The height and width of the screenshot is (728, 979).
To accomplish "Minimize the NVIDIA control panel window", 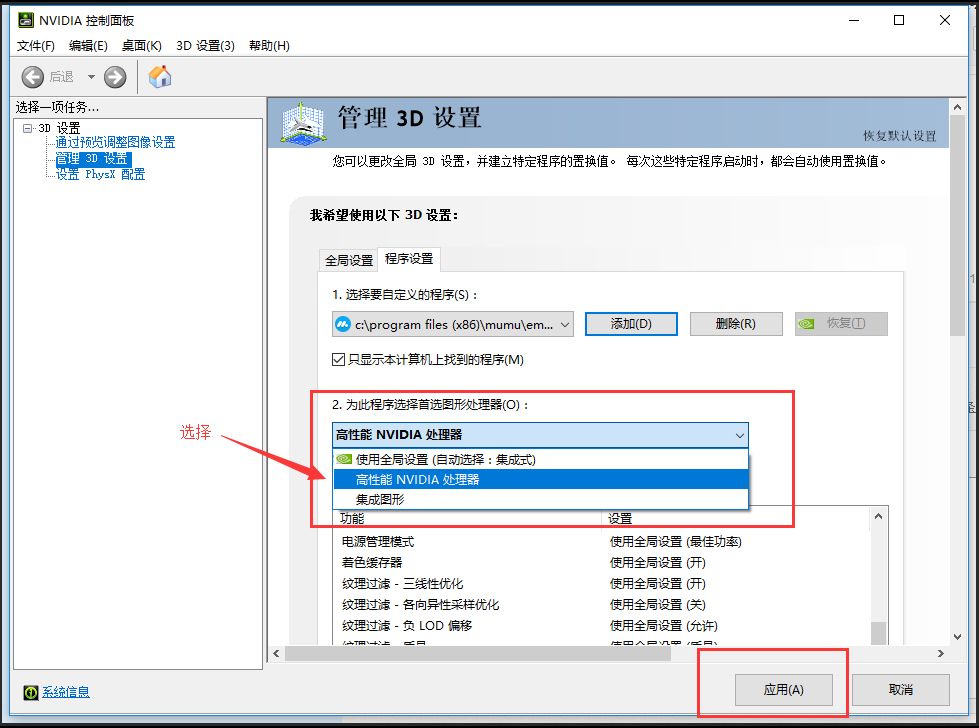I will click(854, 21).
